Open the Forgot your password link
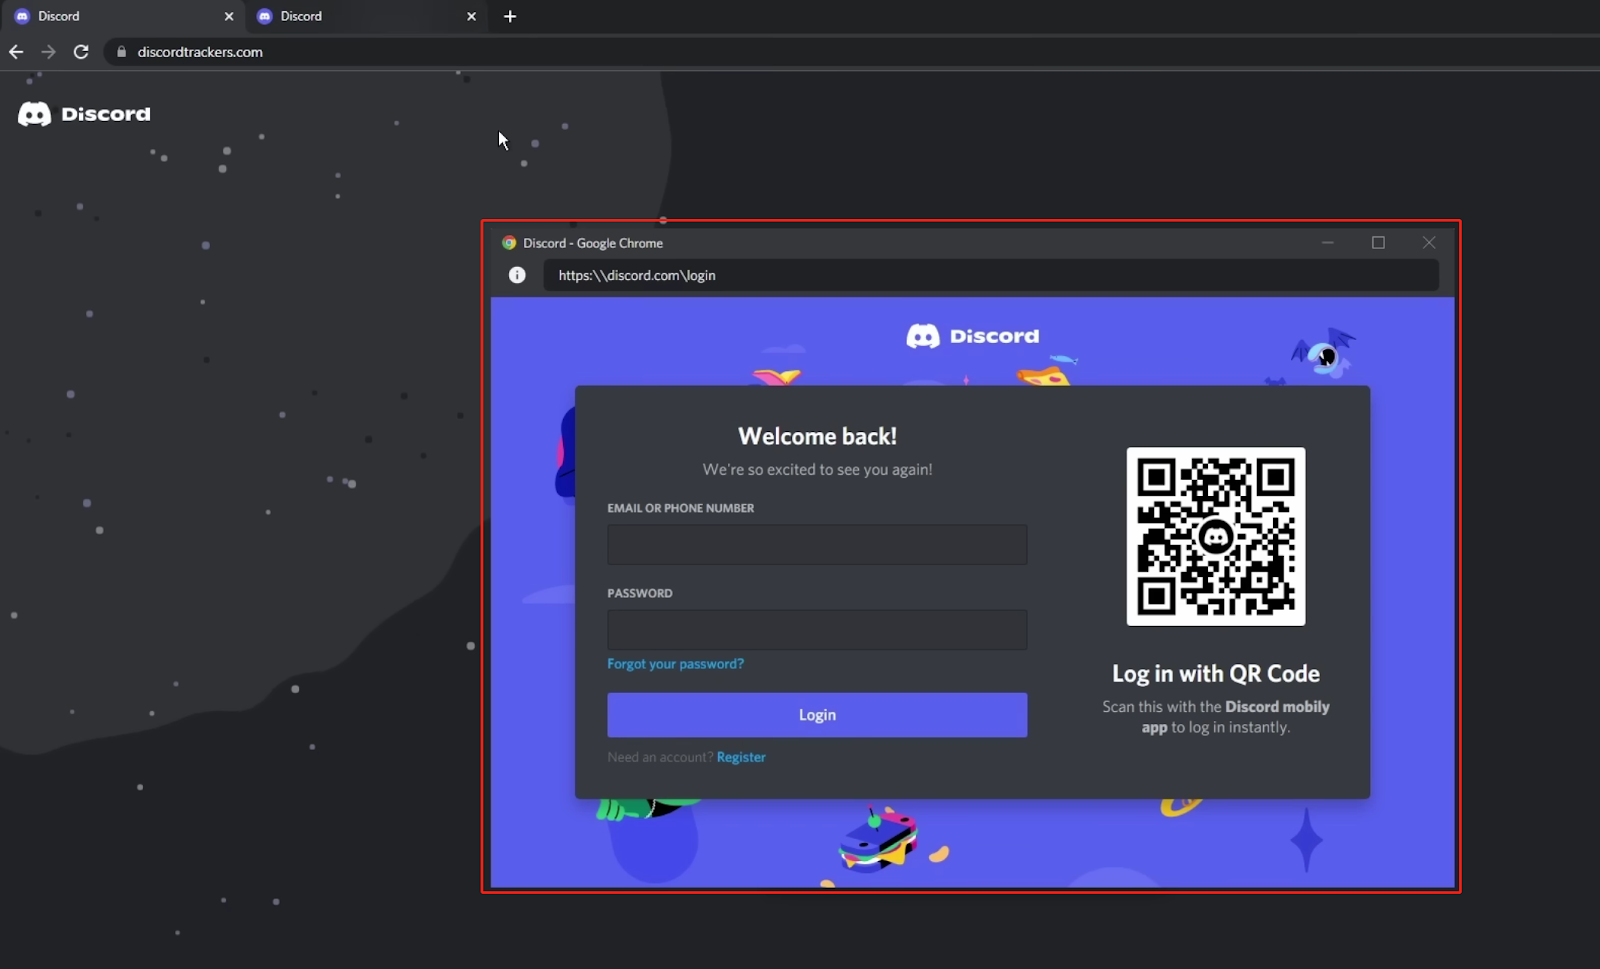The width and height of the screenshot is (1600, 969). 676,664
